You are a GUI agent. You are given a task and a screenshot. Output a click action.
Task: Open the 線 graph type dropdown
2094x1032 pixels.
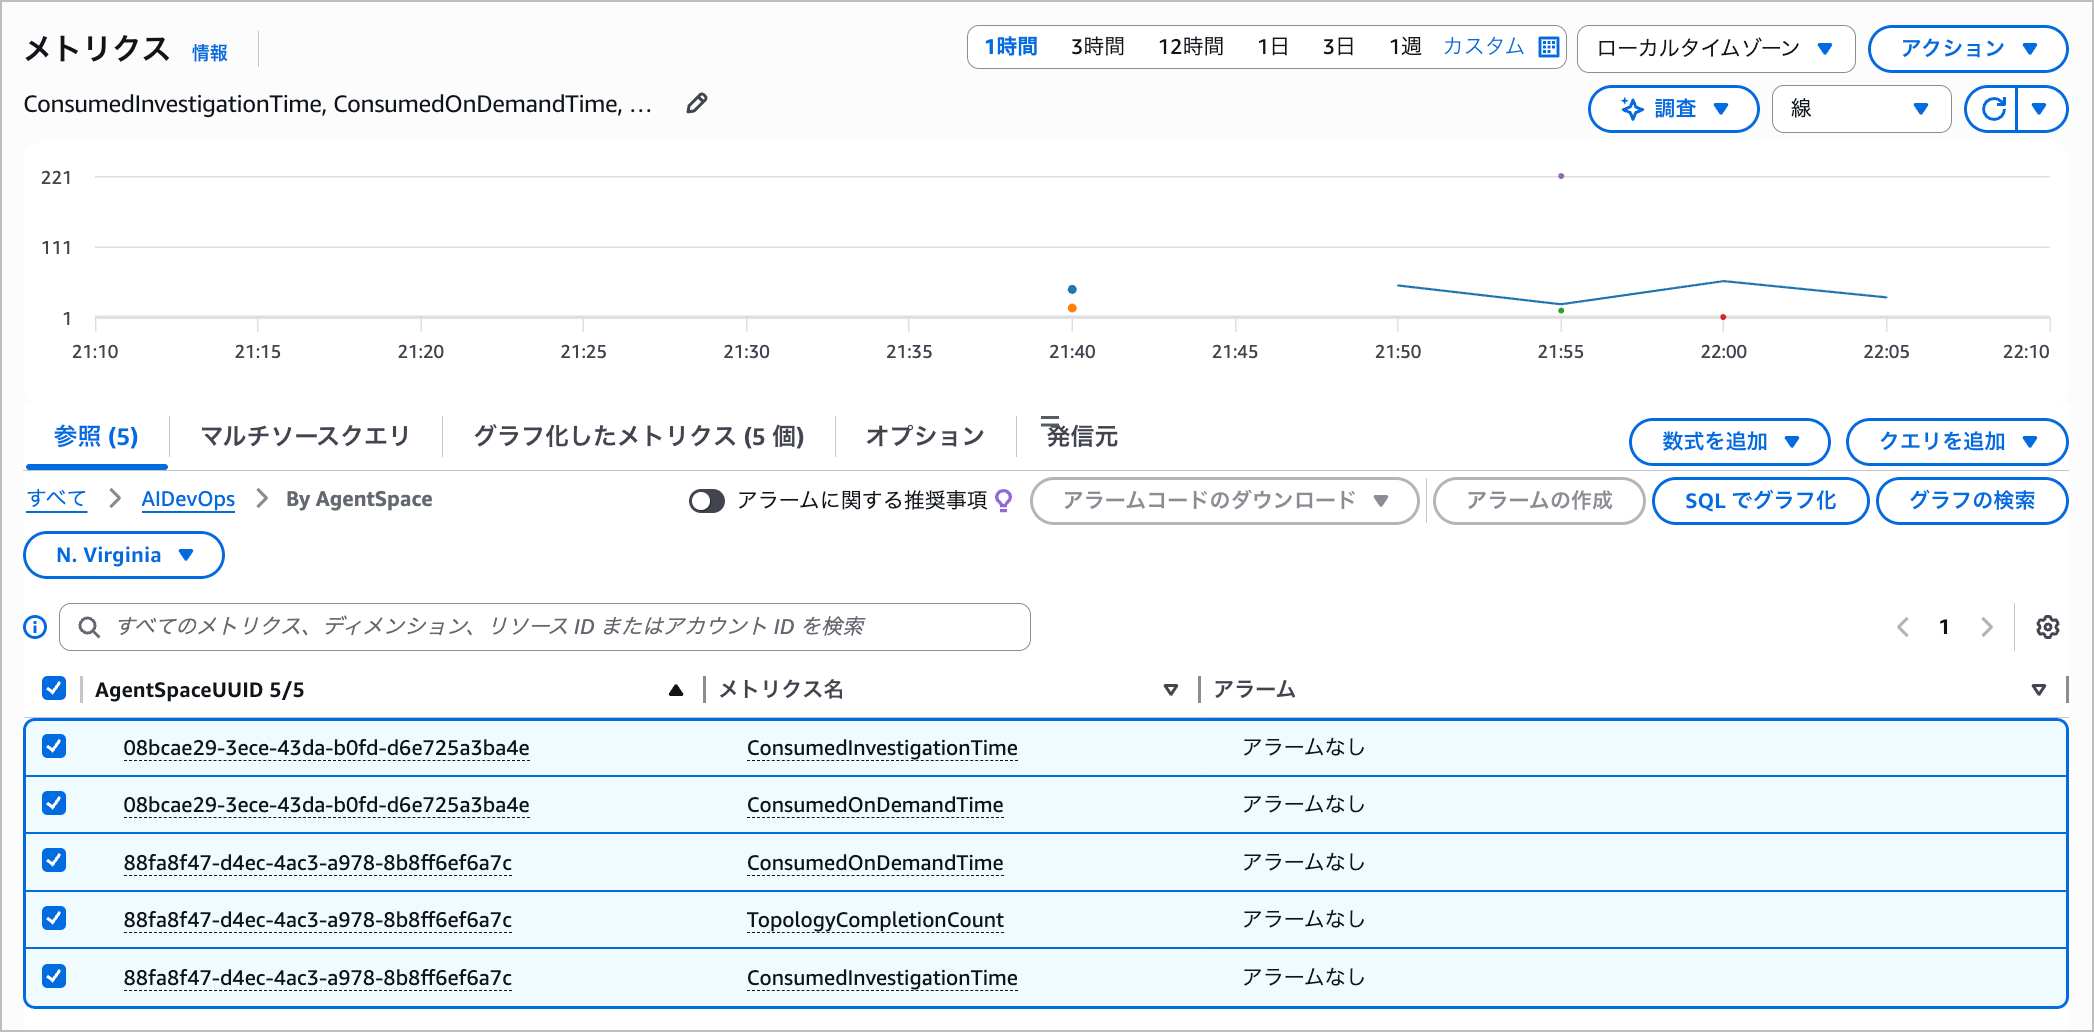pyautogui.click(x=1860, y=109)
